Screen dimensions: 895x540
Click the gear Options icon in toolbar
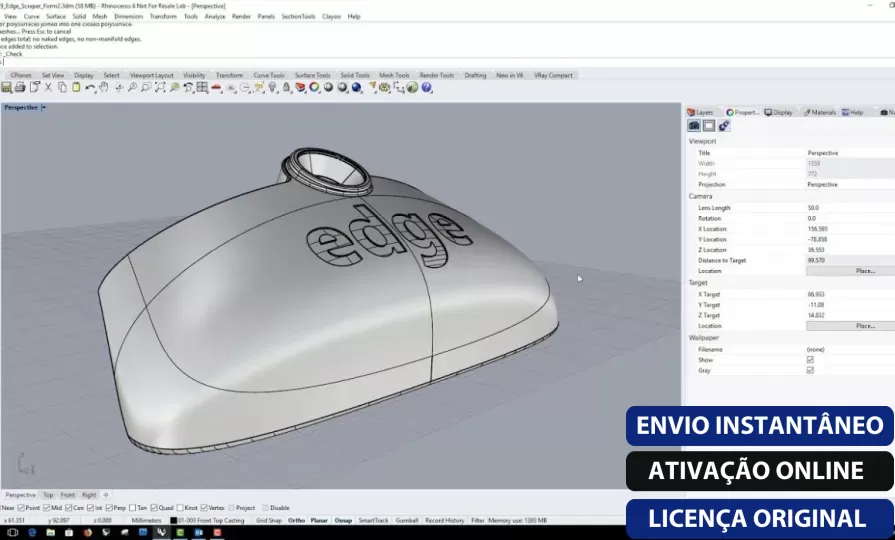click(385, 87)
